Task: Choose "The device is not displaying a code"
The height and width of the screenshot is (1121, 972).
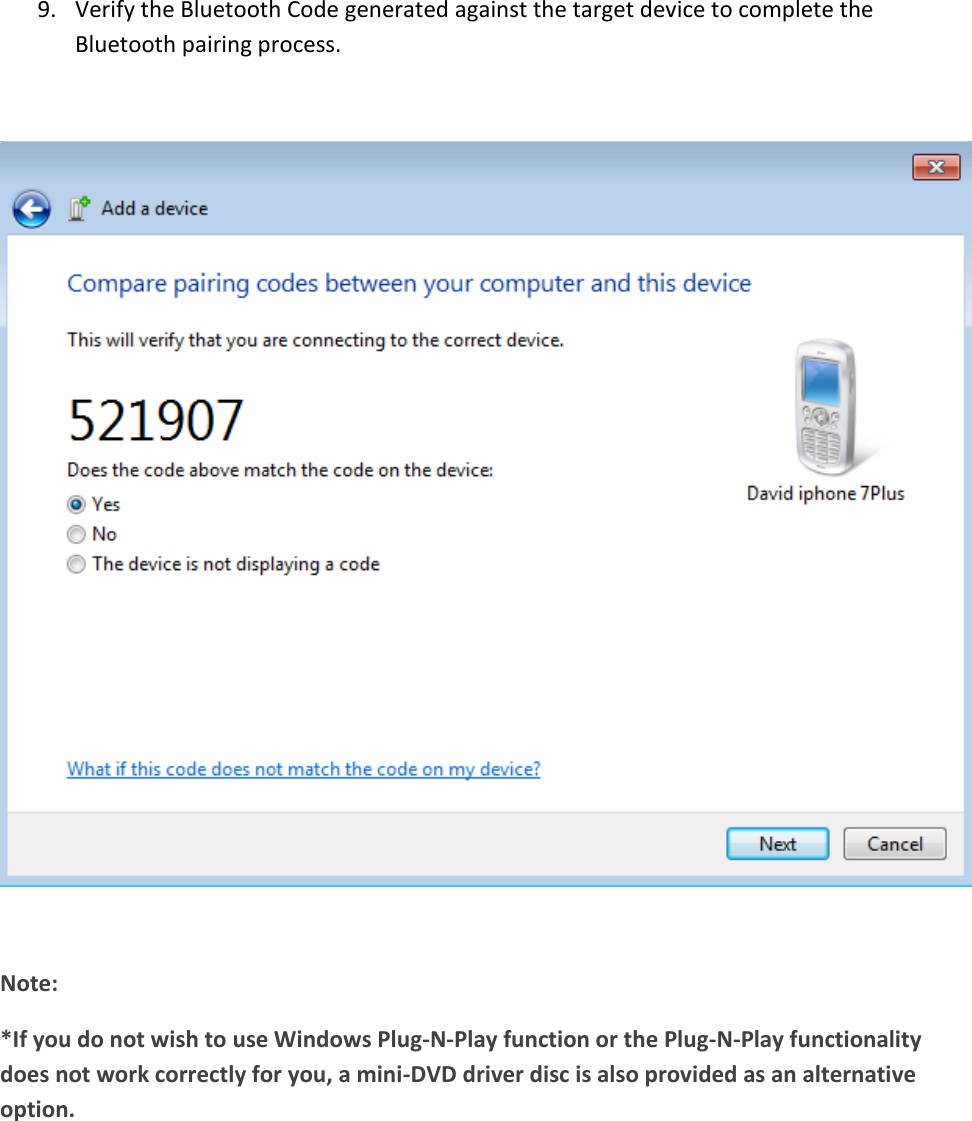Action: [x=76, y=564]
